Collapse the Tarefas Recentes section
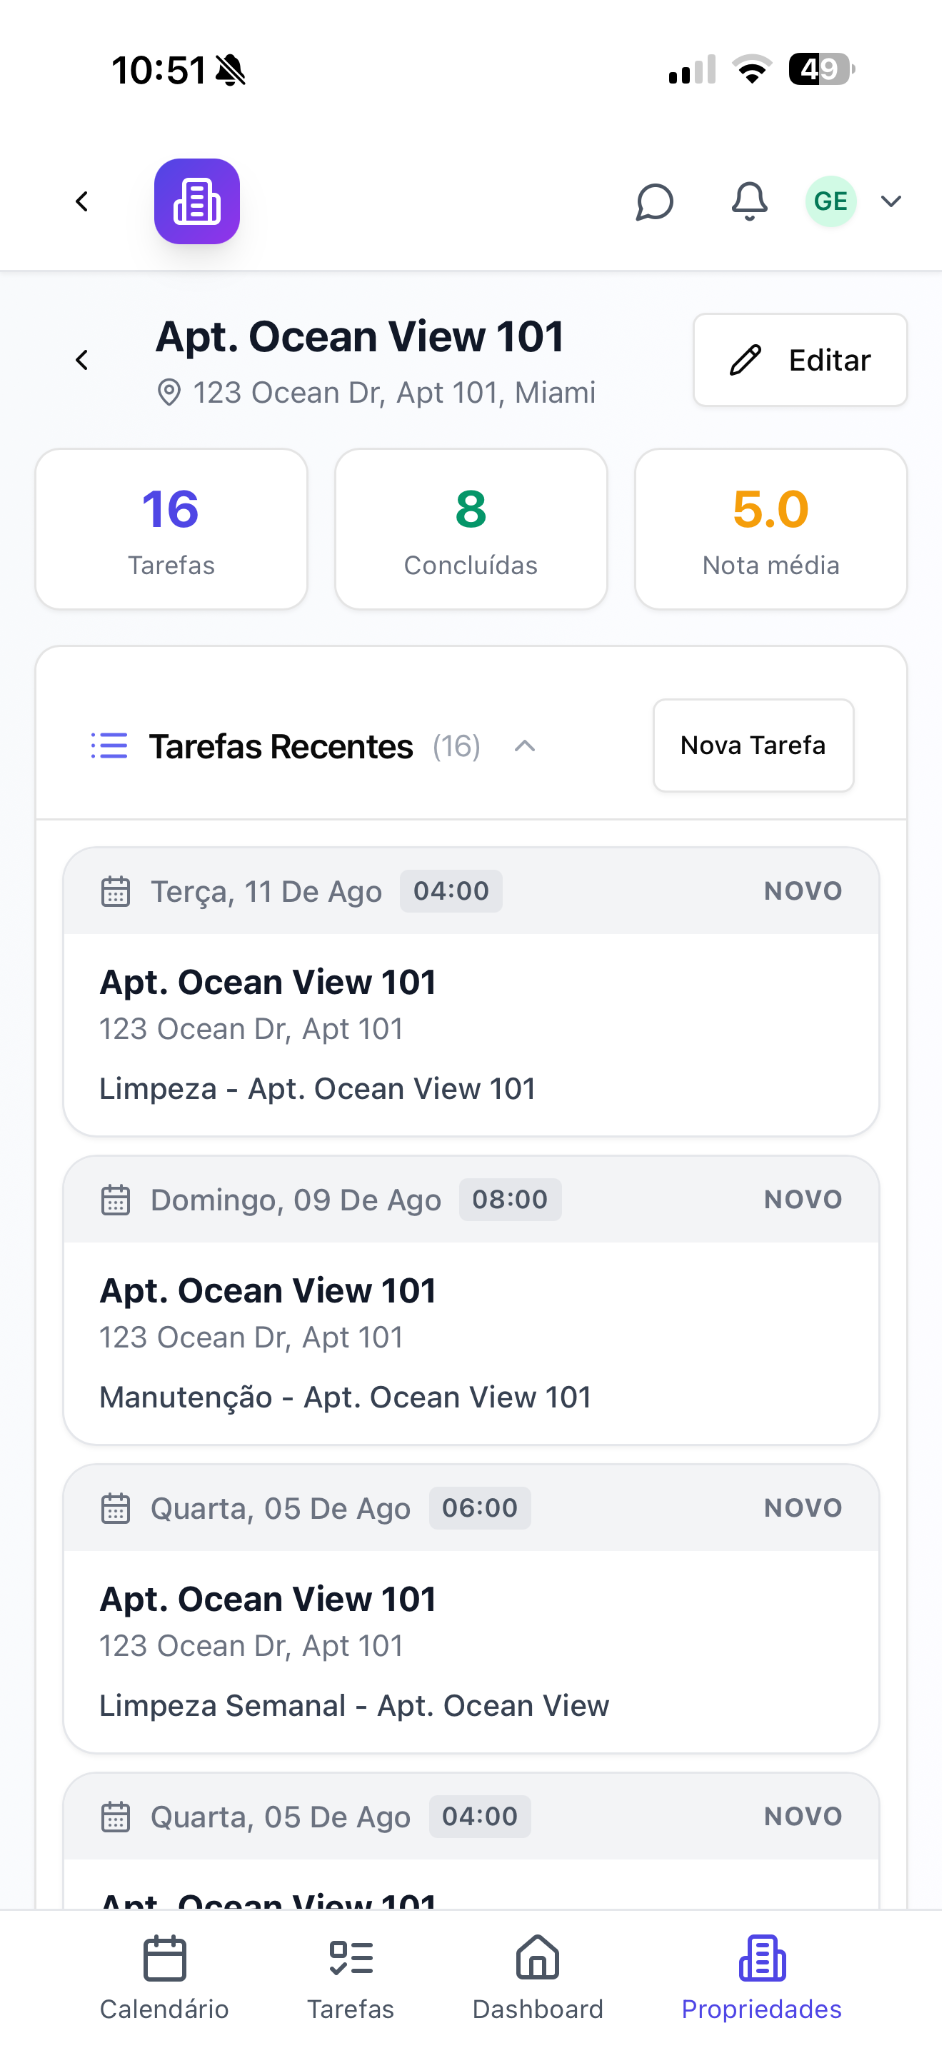This screenshot has height=2048, width=942. [525, 746]
